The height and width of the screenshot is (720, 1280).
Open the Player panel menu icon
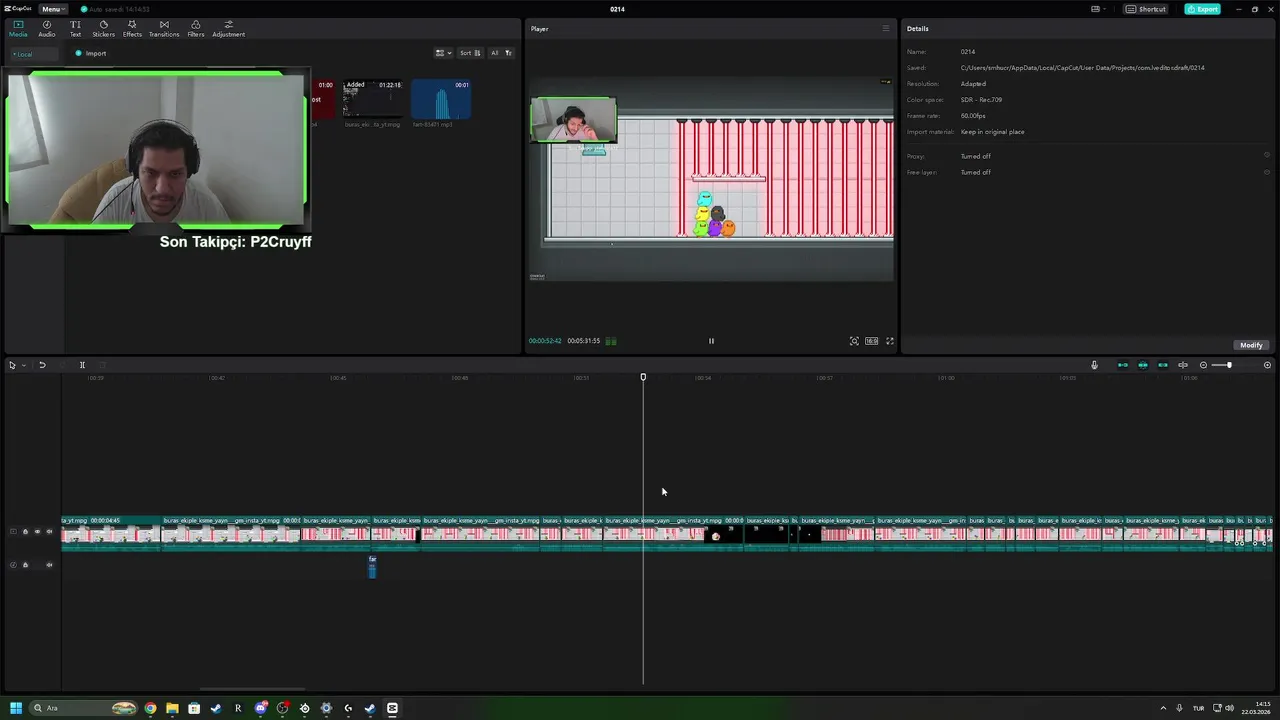point(885,29)
